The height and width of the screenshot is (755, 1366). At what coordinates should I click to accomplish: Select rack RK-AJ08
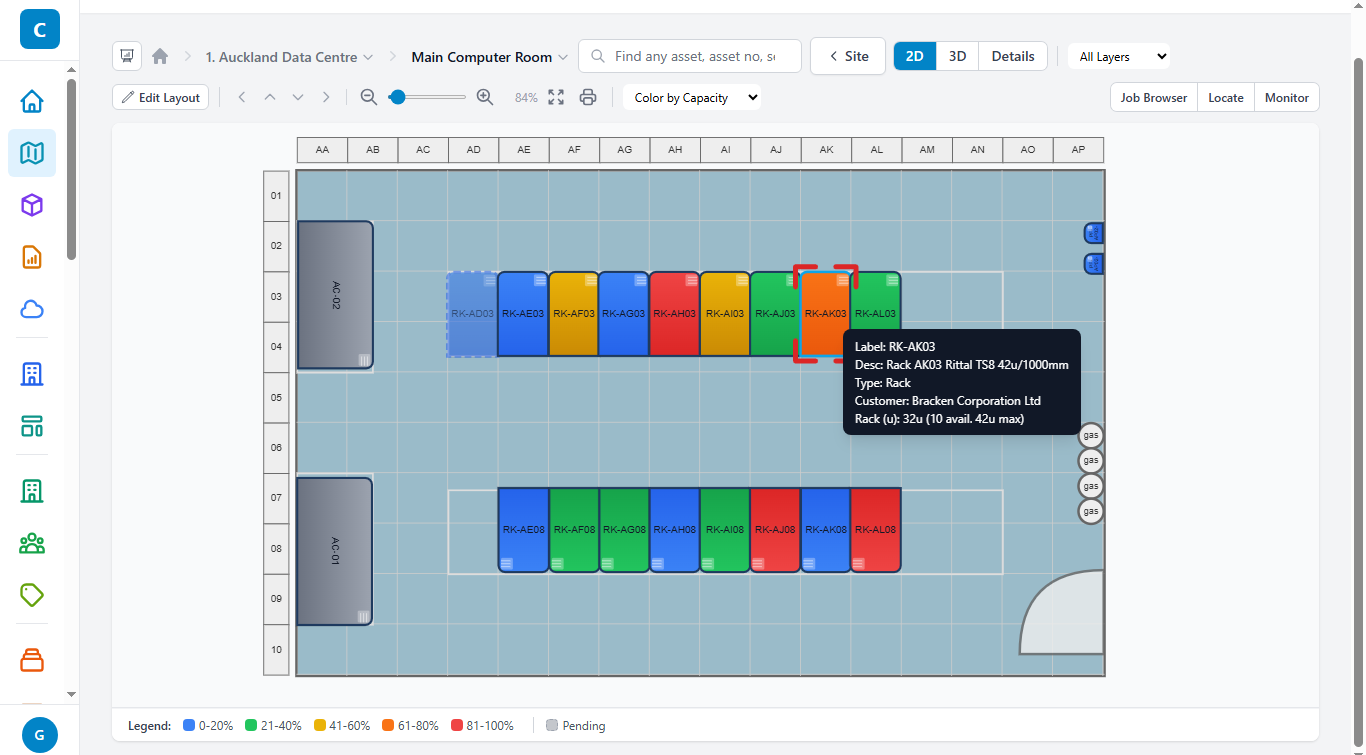pyautogui.click(x=775, y=530)
